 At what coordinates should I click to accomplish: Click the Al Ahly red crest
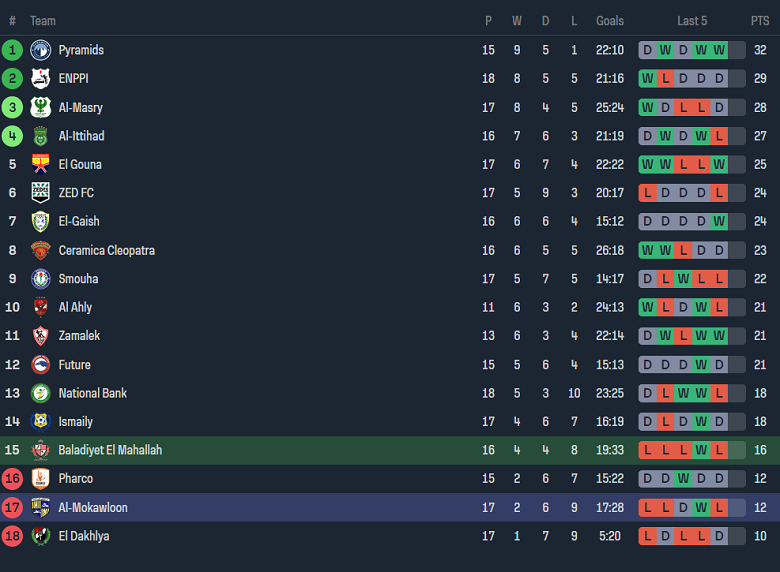point(40,308)
